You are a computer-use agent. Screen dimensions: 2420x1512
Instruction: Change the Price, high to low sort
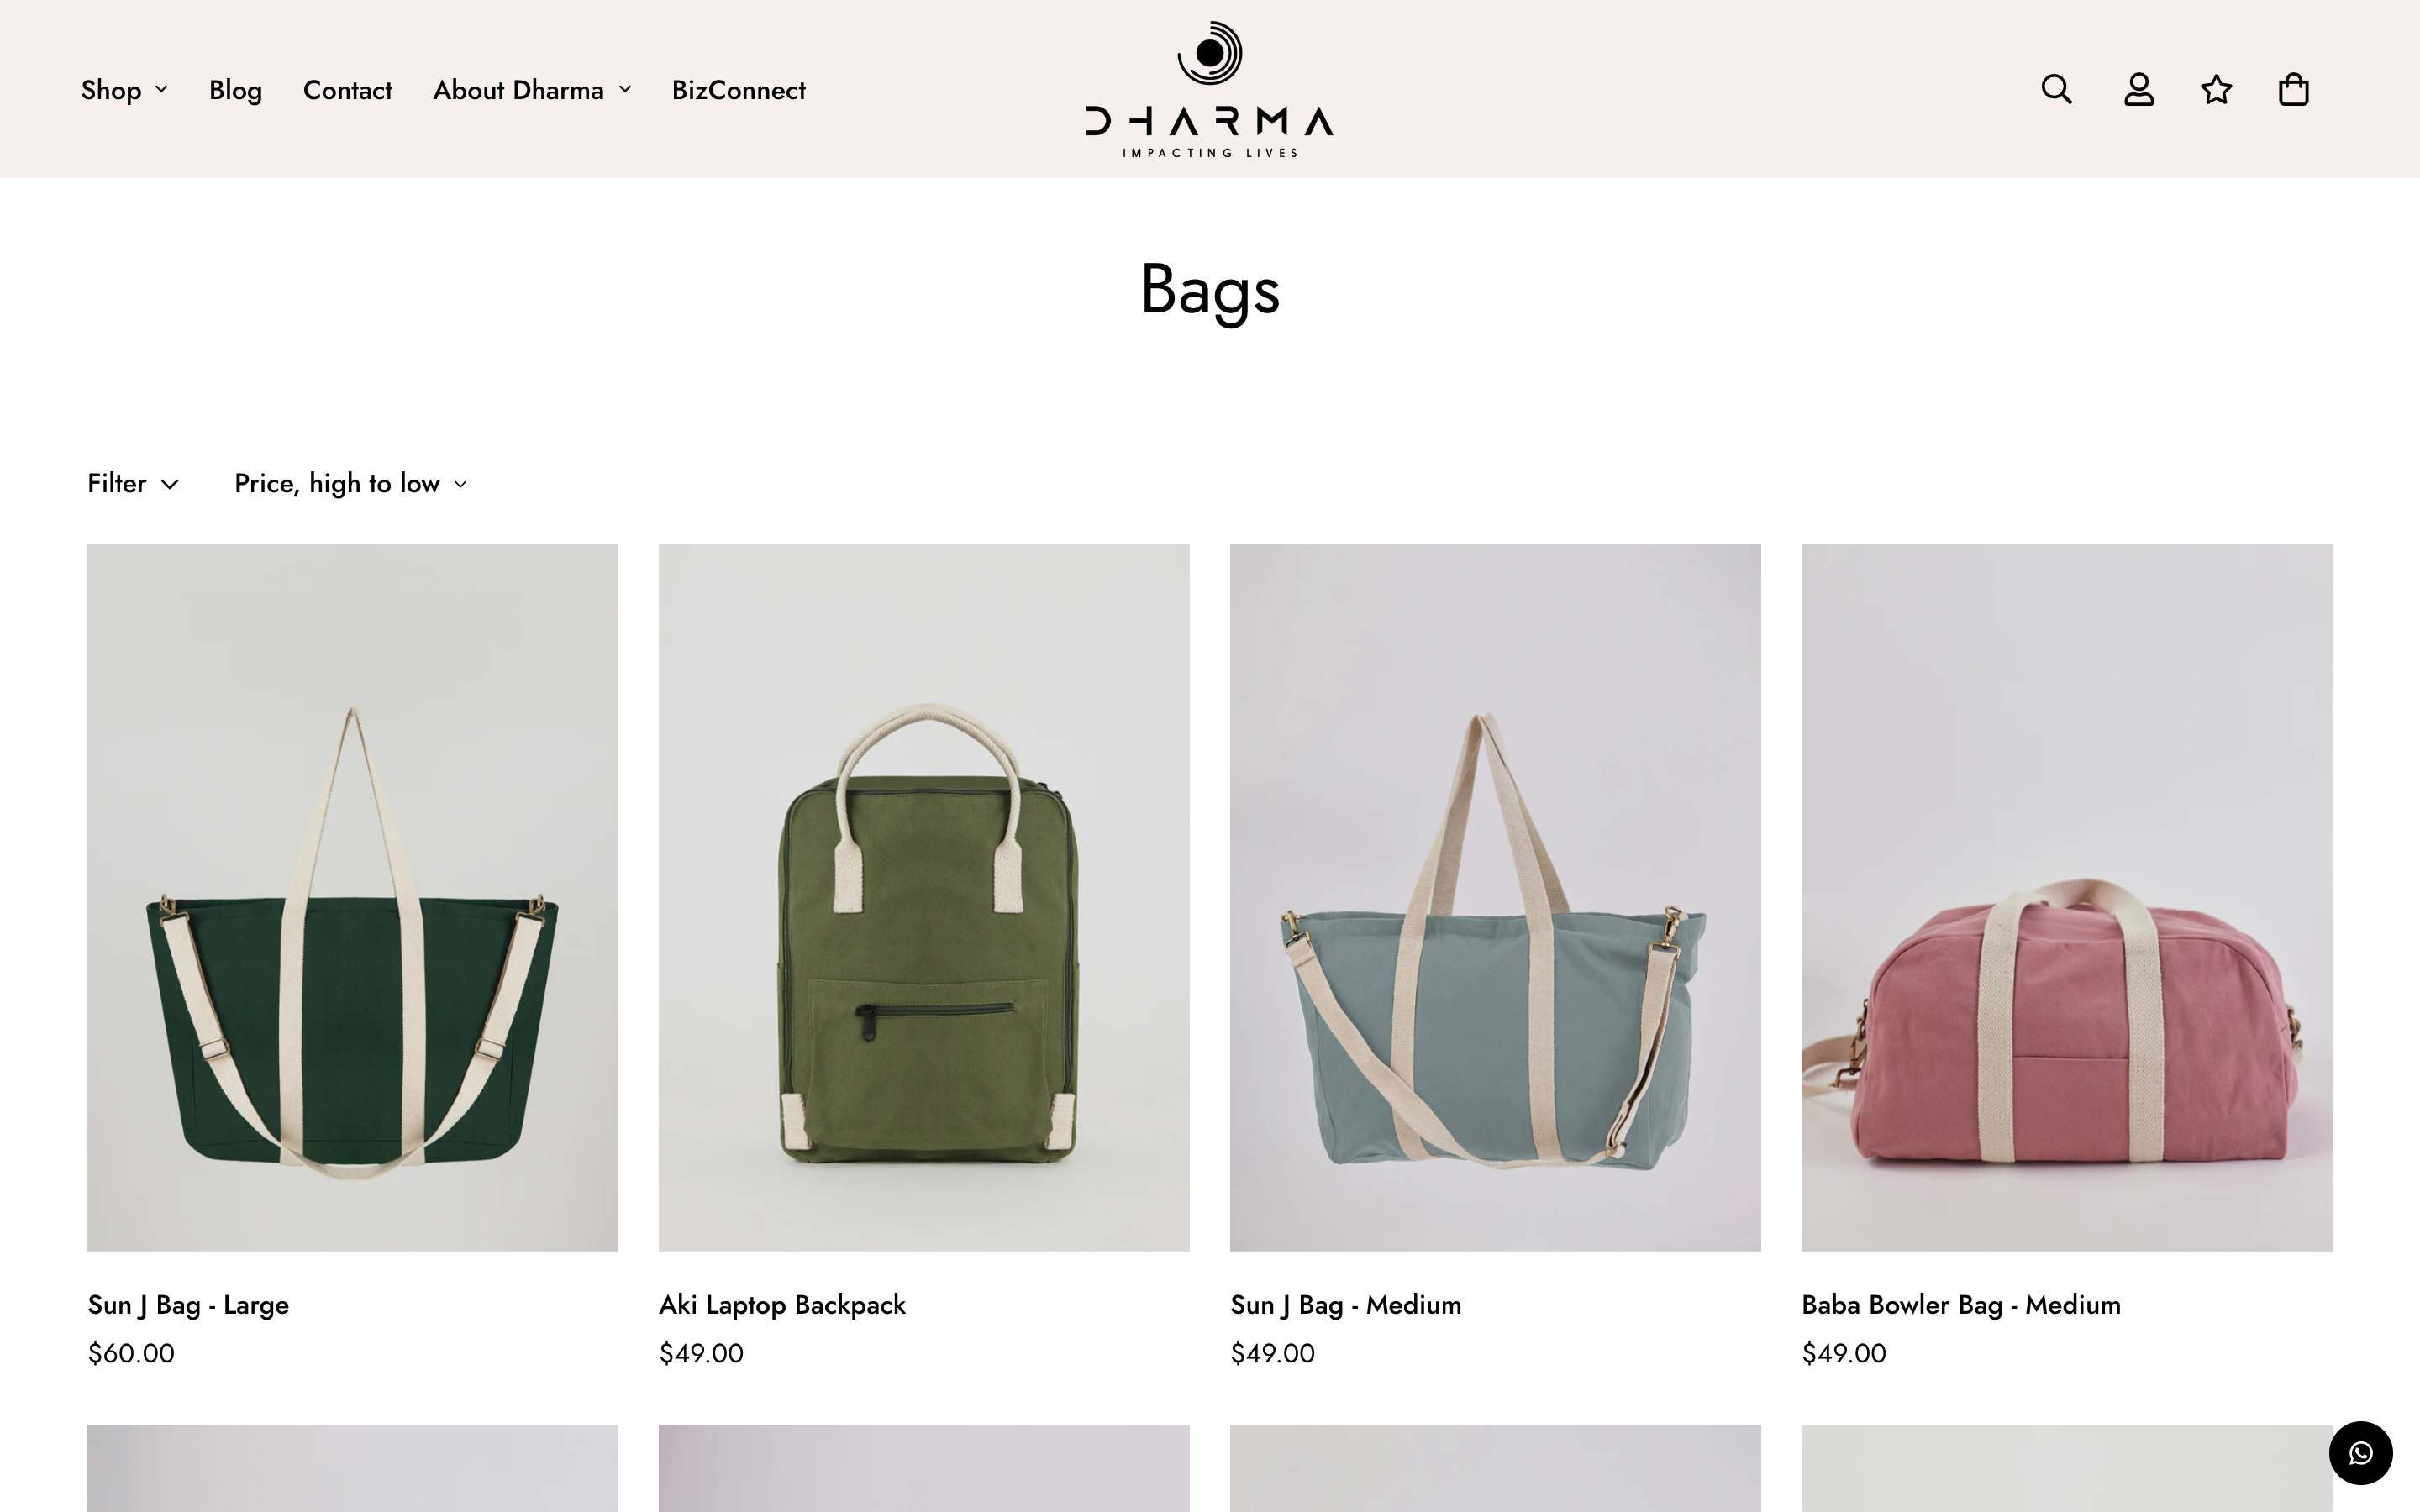click(351, 483)
